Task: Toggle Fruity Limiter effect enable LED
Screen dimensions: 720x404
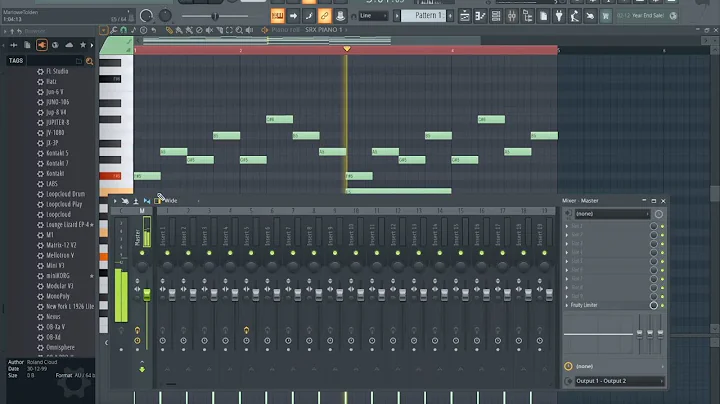Action: point(663,305)
